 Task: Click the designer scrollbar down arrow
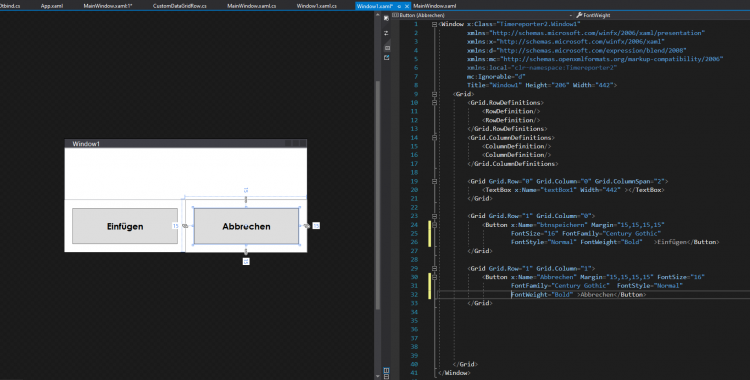coord(377,377)
